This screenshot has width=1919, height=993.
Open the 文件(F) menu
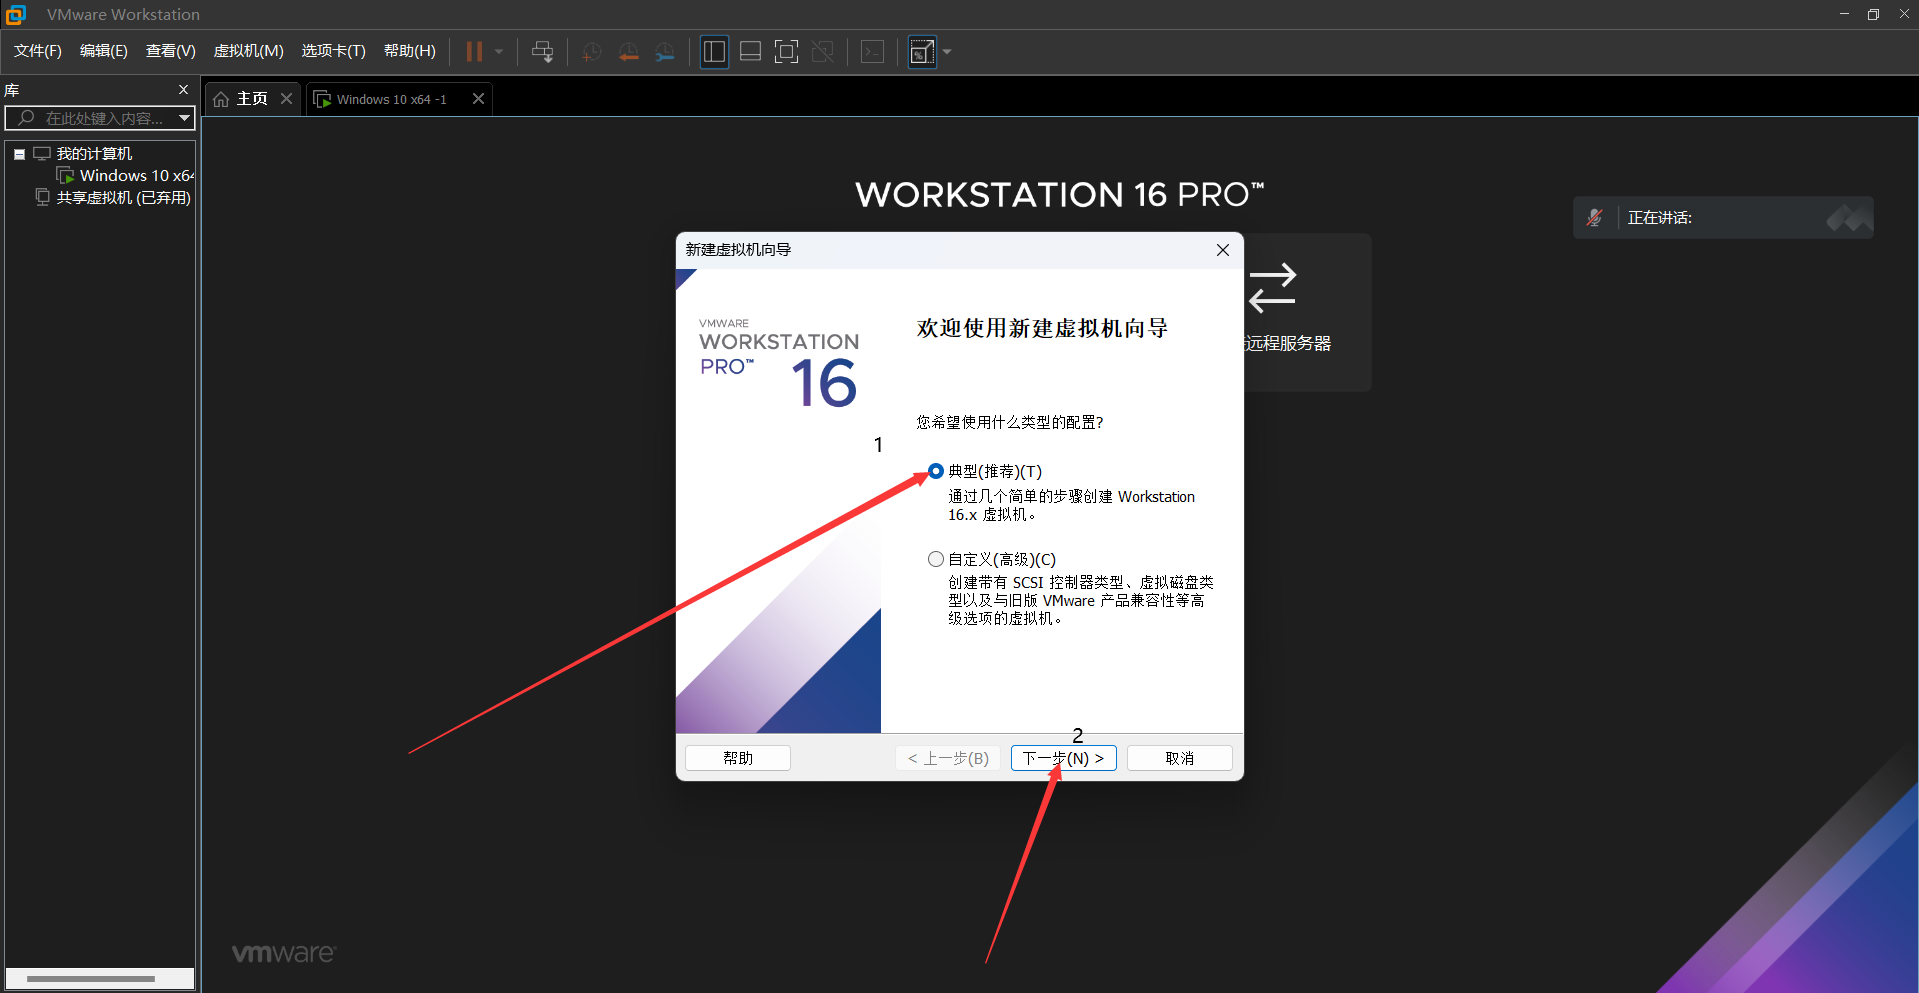point(38,51)
